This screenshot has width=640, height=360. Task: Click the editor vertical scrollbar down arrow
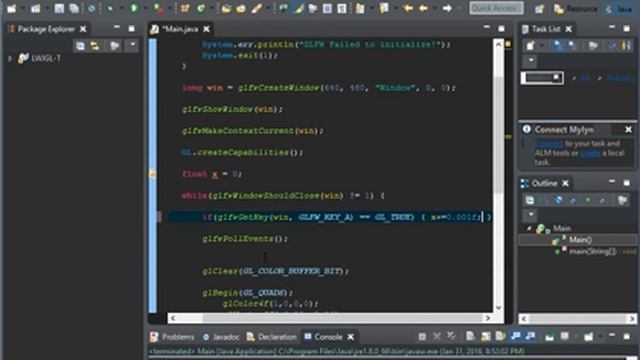(x=498, y=308)
